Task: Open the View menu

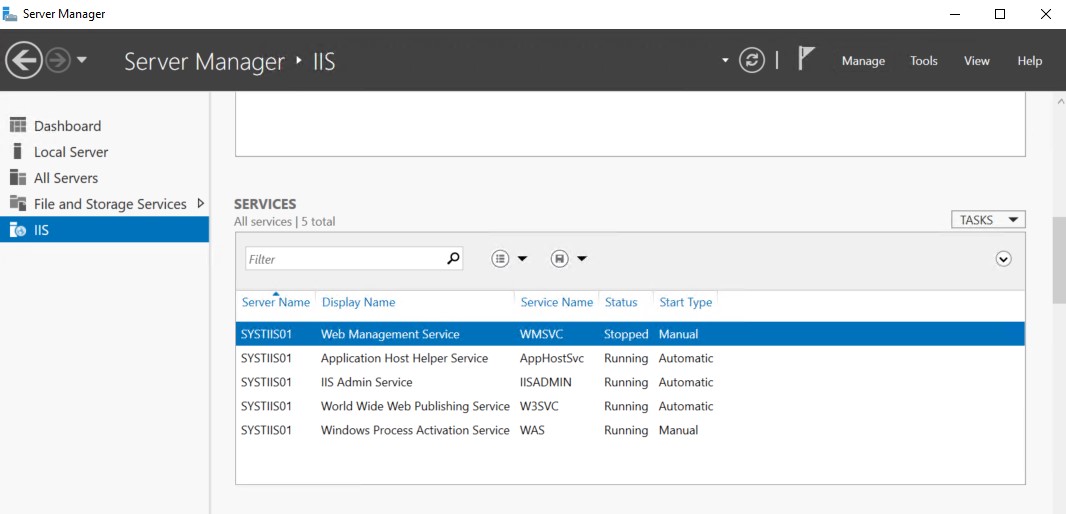Action: [976, 61]
